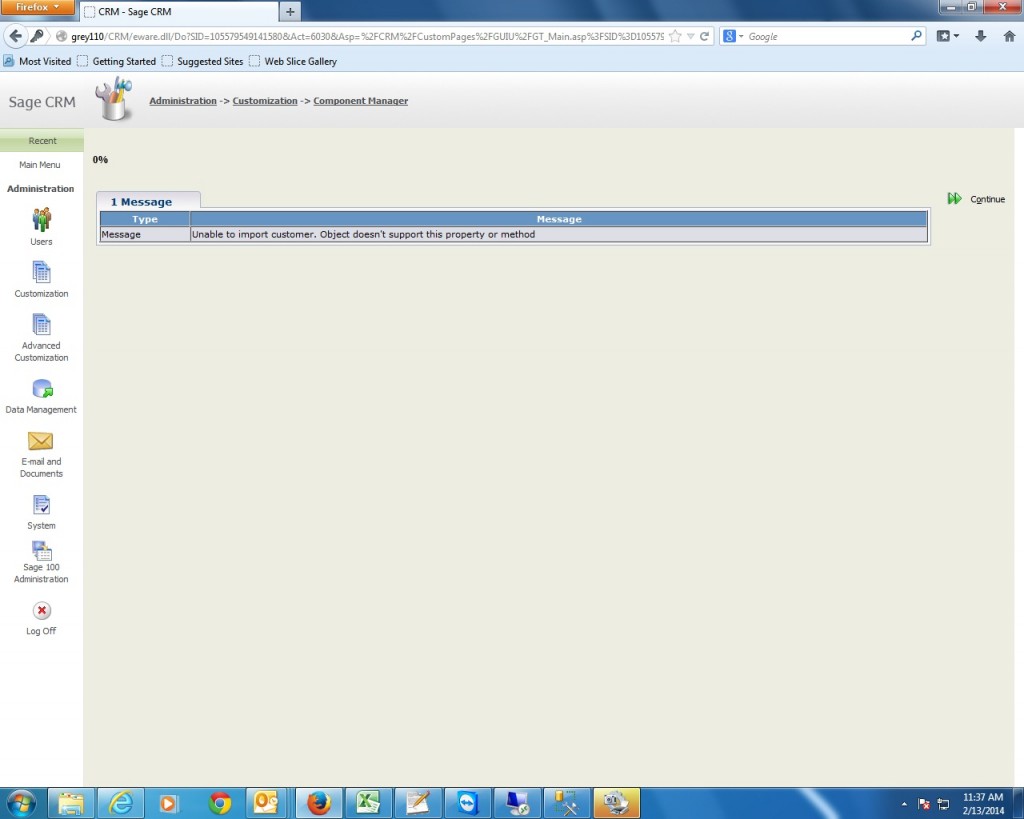
Task: Open the System settings icon
Action: [41, 505]
